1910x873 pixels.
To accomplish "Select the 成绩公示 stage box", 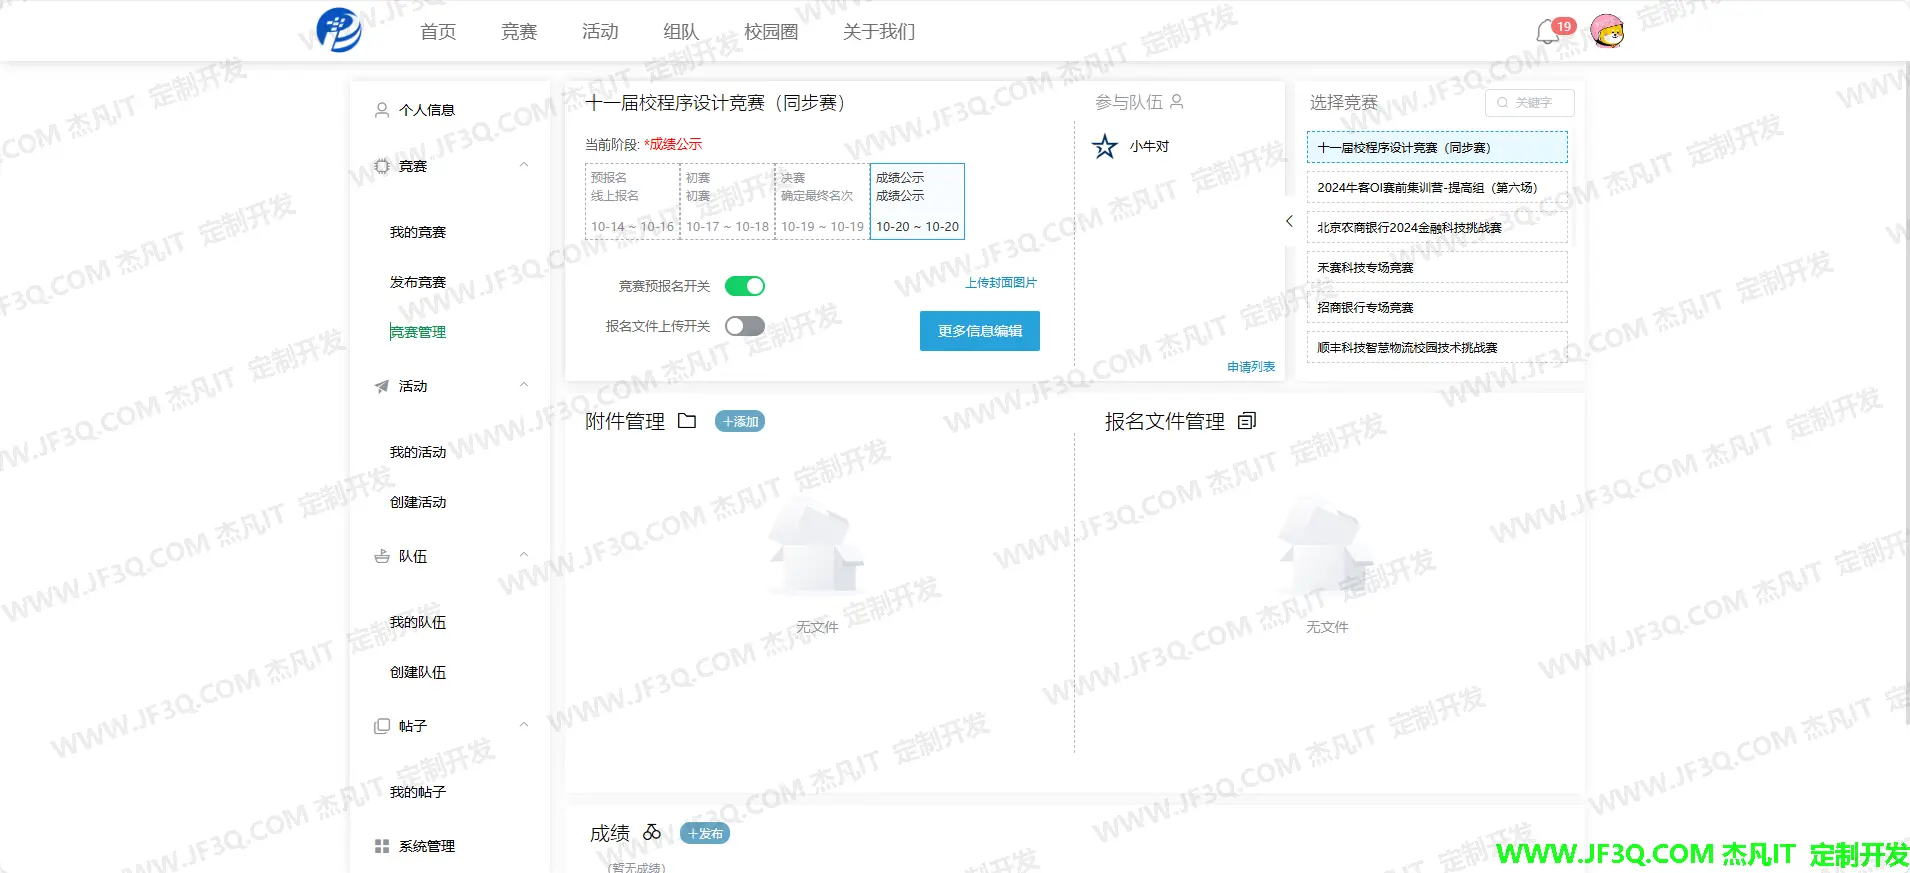I will (x=917, y=201).
